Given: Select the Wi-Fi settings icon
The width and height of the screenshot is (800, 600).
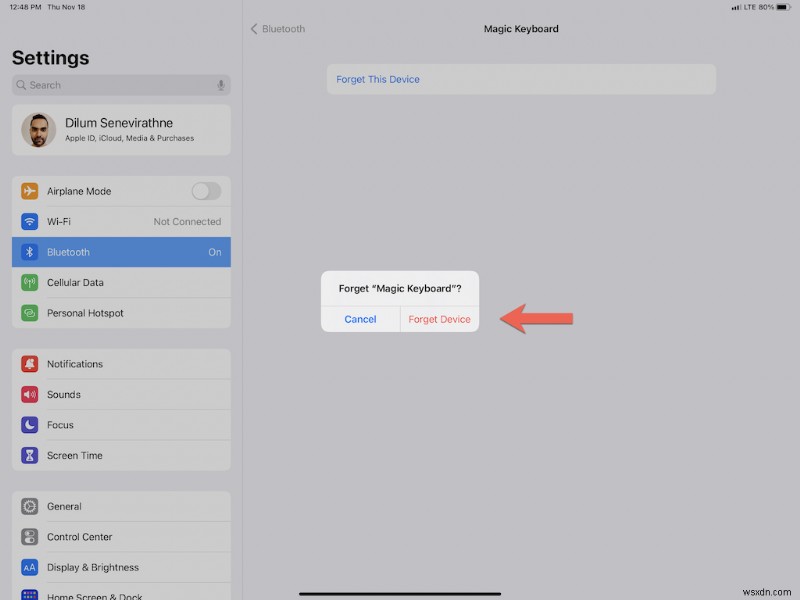Looking at the screenshot, I should click(x=28, y=221).
